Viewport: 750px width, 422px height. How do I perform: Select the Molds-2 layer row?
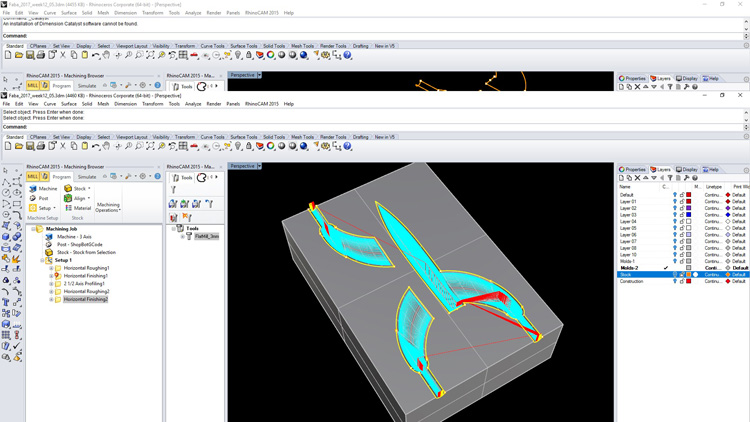tap(684, 268)
